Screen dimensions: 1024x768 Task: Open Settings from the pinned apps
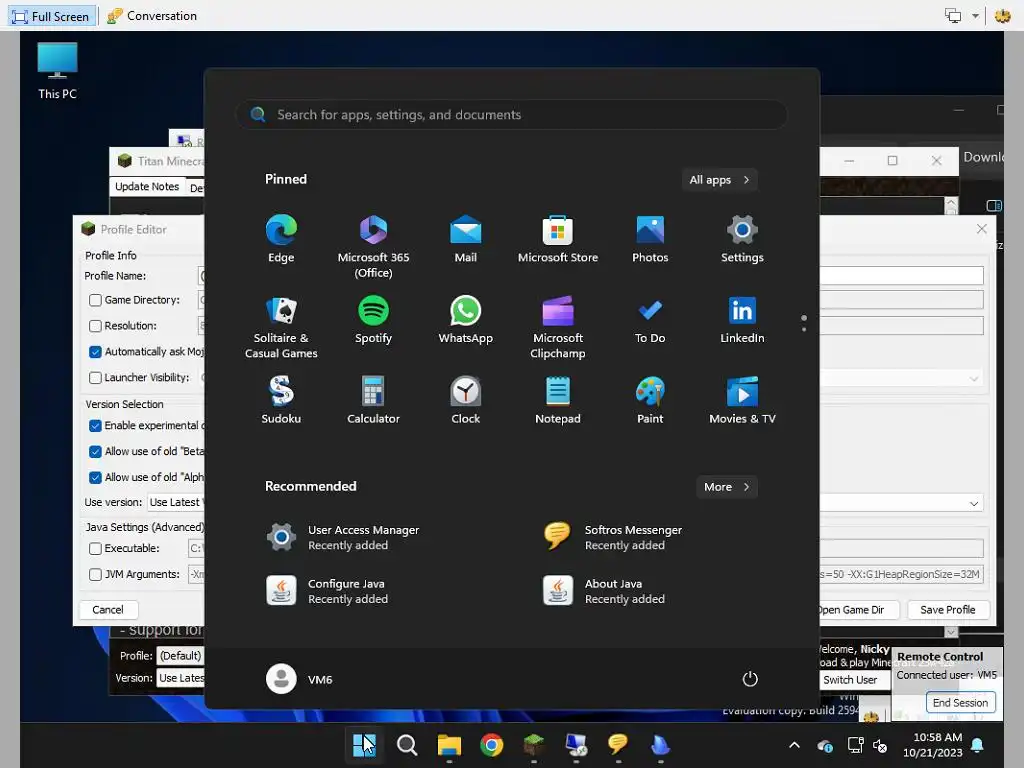coord(742,238)
